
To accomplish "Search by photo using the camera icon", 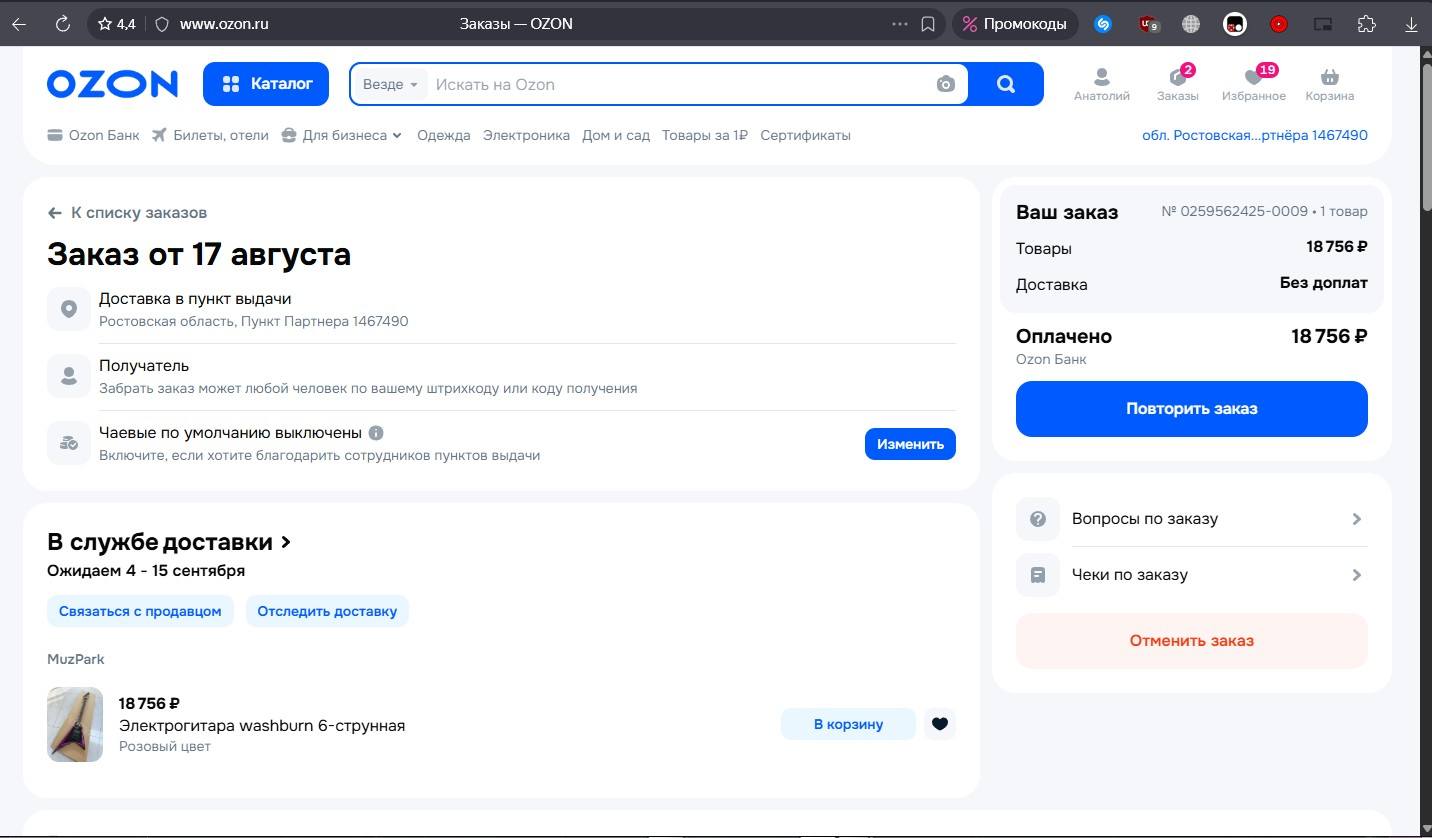I will click(946, 85).
